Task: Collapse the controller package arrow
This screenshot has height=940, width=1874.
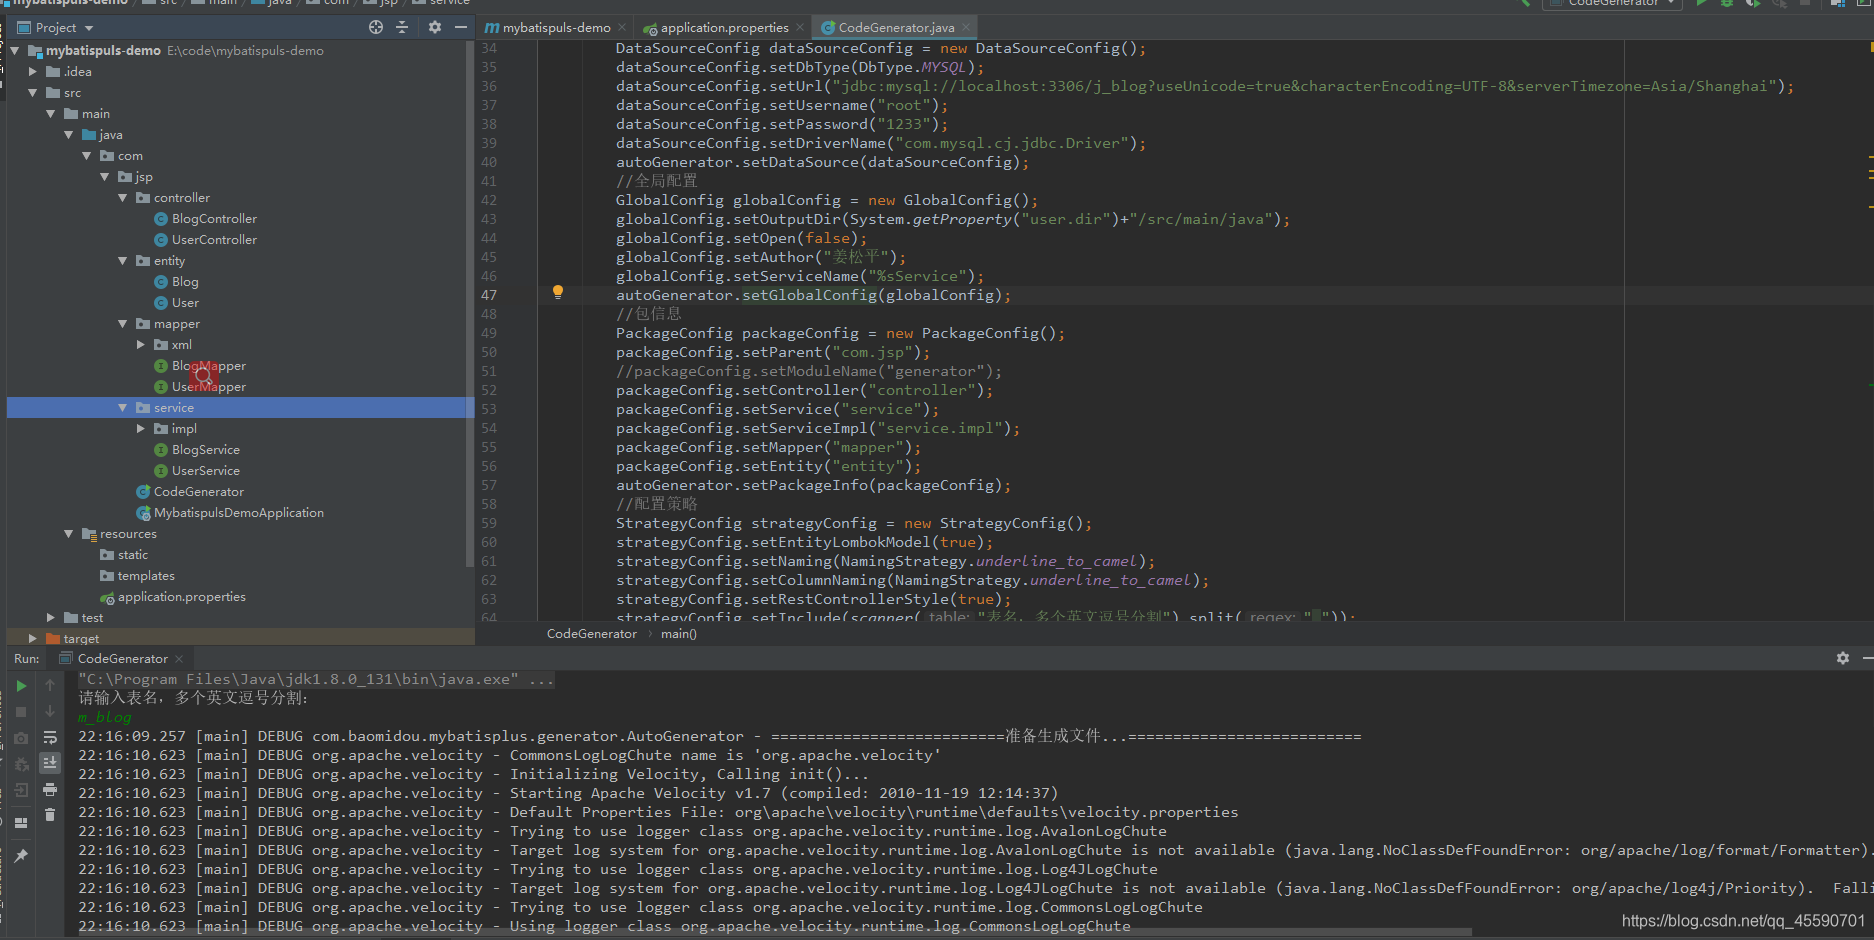Action: (x=123, y=197)
